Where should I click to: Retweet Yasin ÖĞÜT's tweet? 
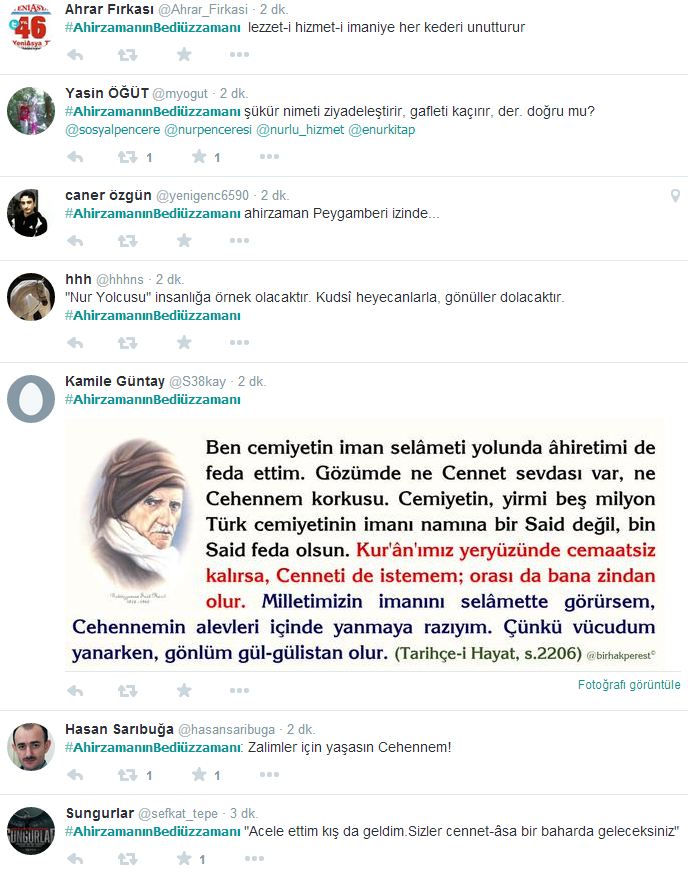coord(127,157)
